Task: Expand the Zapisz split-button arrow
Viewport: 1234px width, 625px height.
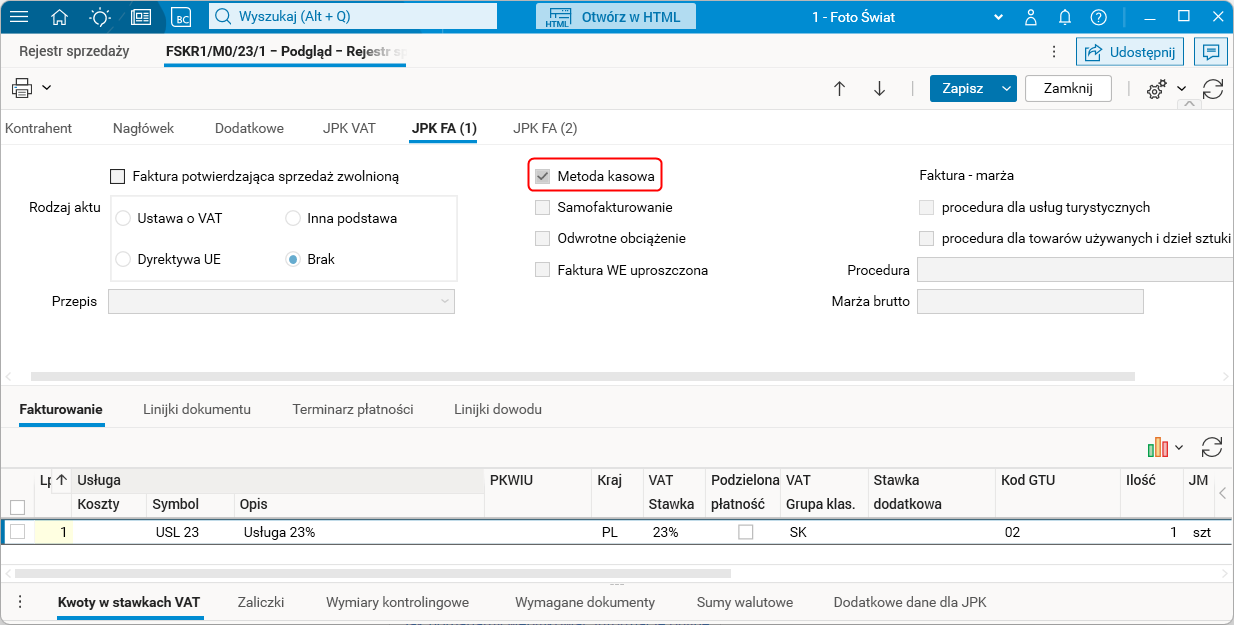Action: coord(1006,88)
